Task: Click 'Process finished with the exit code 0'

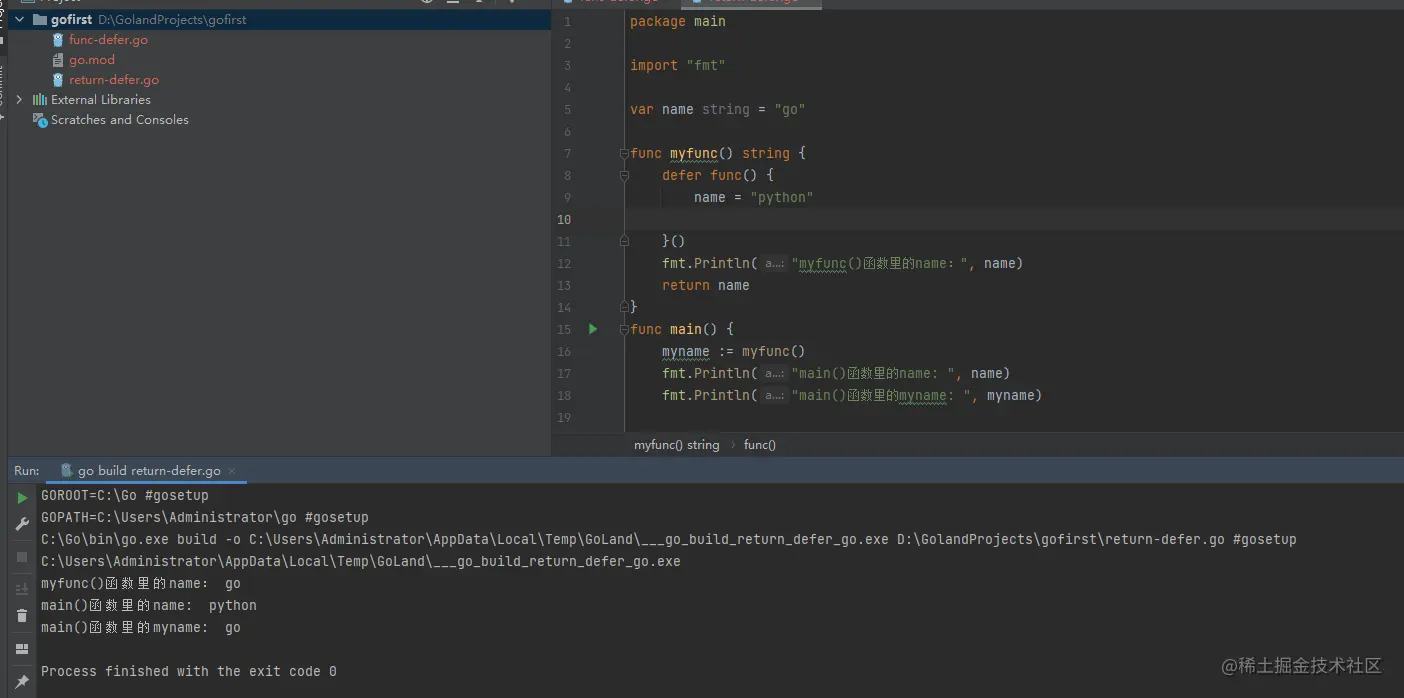Action: pos(189,672)
